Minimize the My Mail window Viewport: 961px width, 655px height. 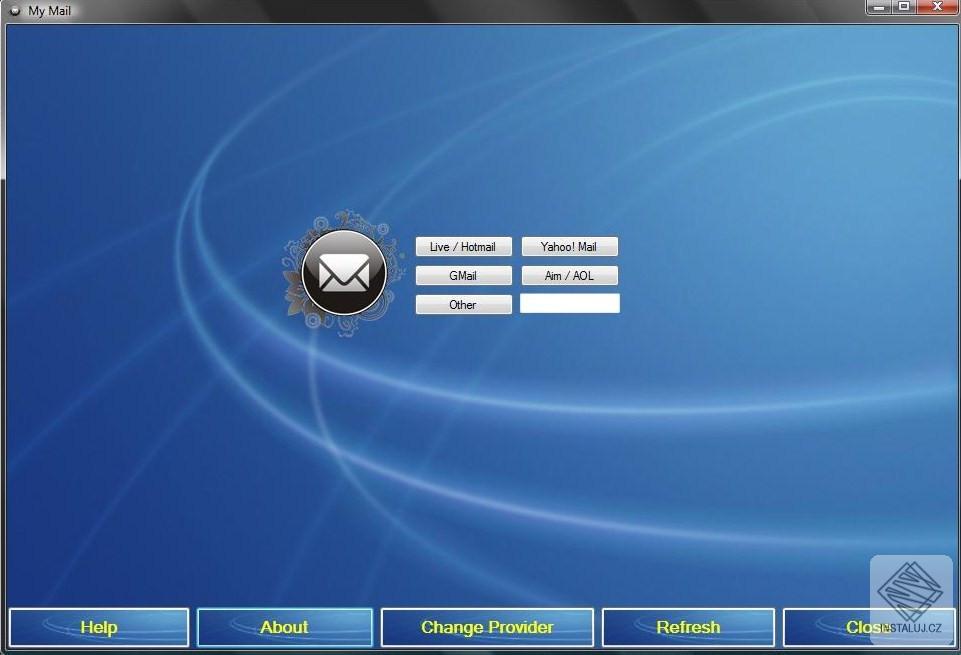click(x=879, y=7)
